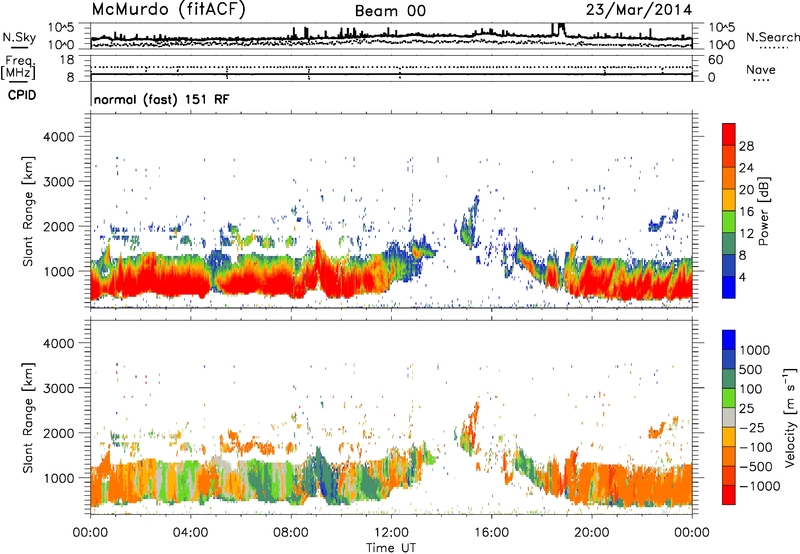Select the Slant Range label of velocity panel
Screen dimensions: 800x554
[28, 417]
